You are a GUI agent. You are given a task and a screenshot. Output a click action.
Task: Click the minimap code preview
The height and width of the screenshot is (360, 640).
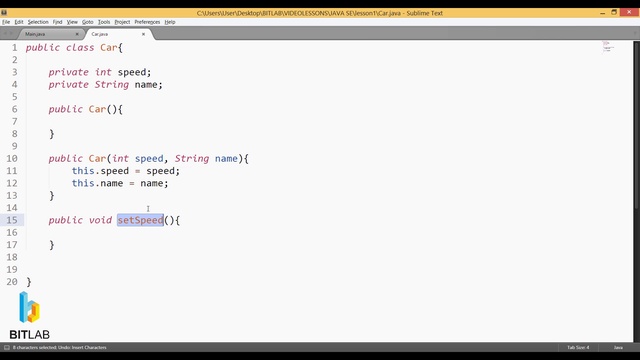[608, 47]
